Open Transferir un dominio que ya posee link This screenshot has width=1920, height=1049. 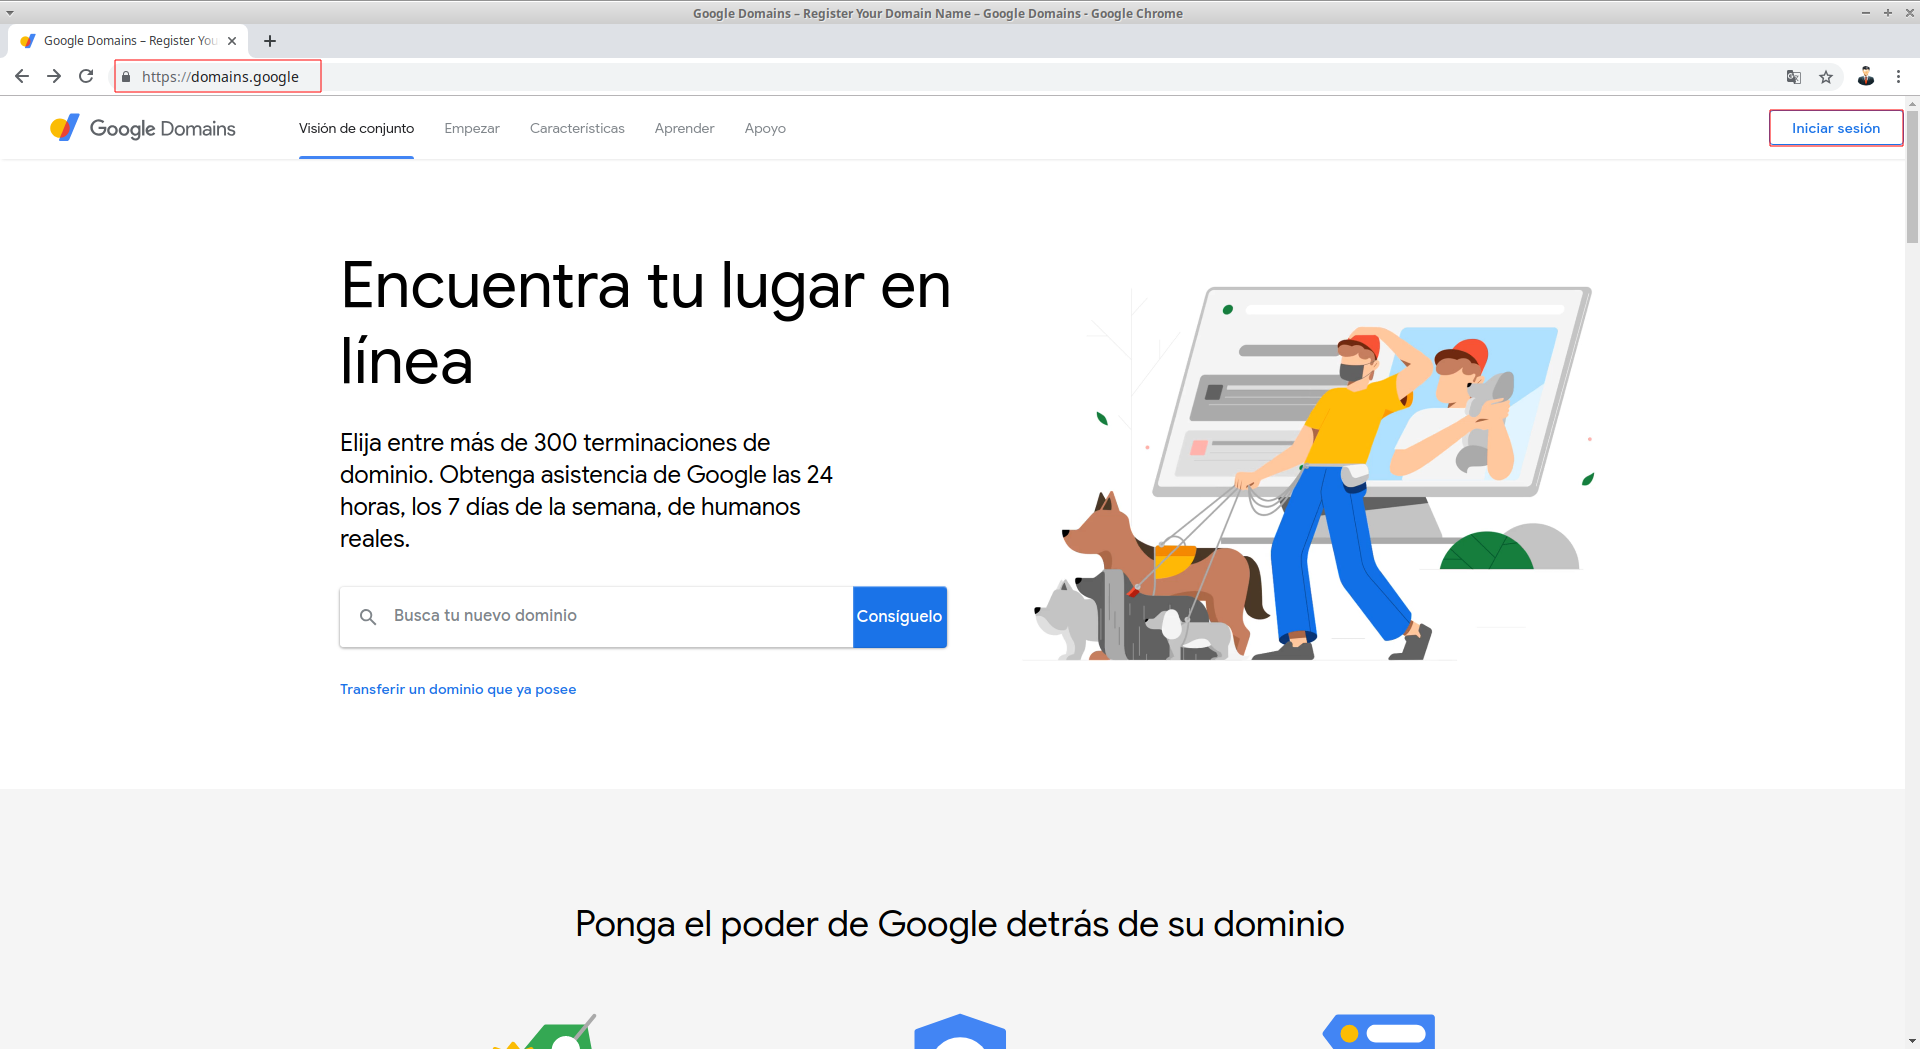[458, 689]
